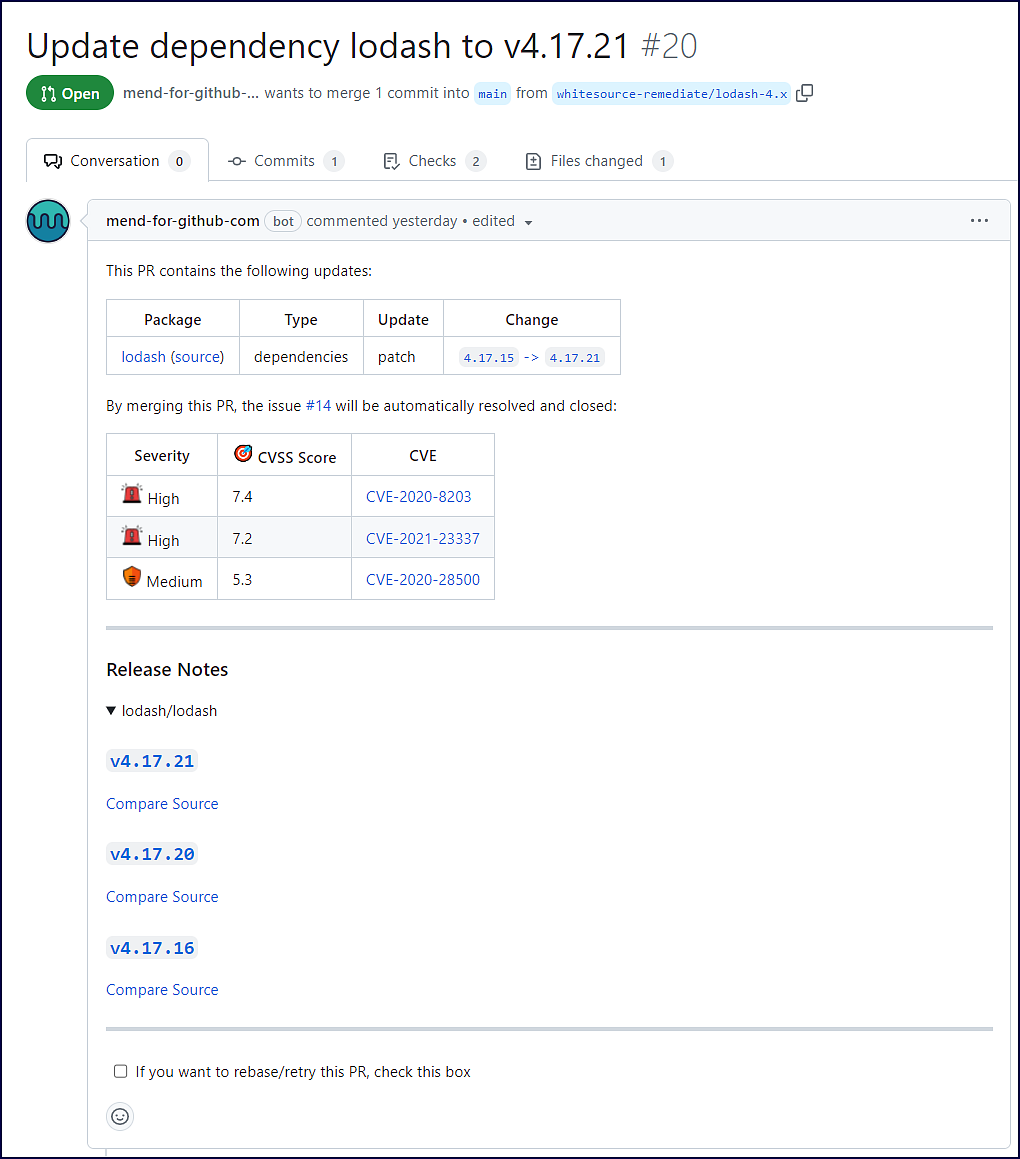
Task: Check the rebase/retry this PR checkbox
Action: [121, 1071]
